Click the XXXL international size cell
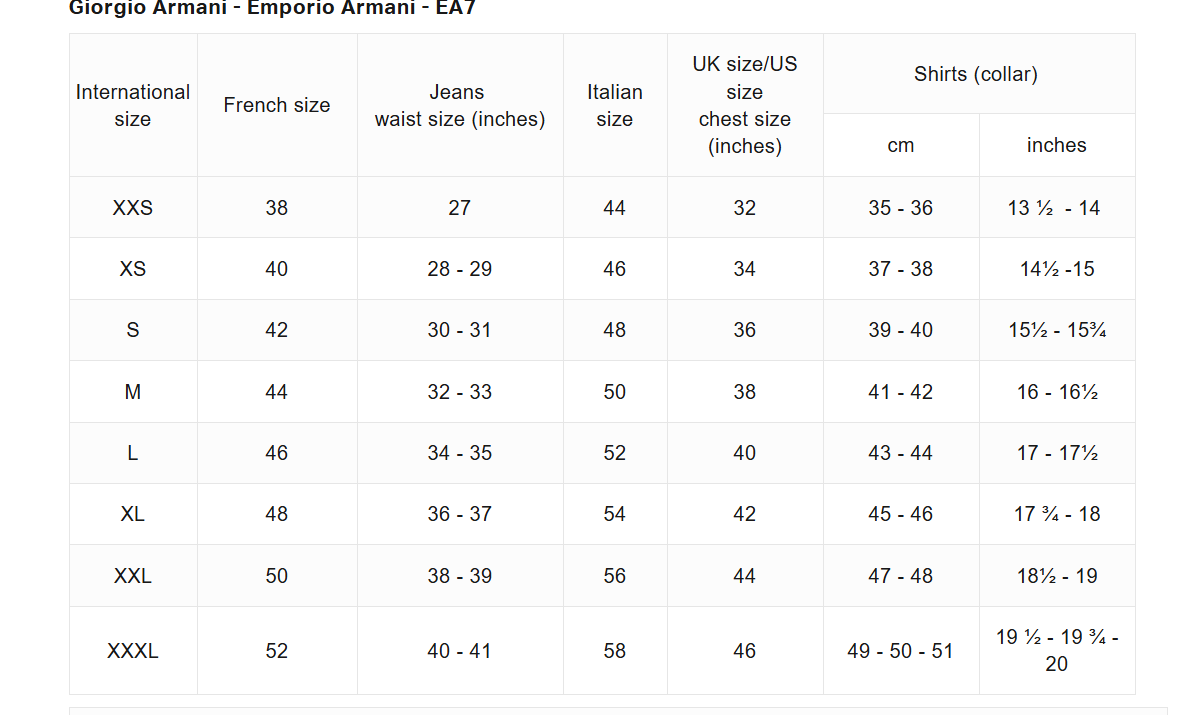 coord(133,651)
